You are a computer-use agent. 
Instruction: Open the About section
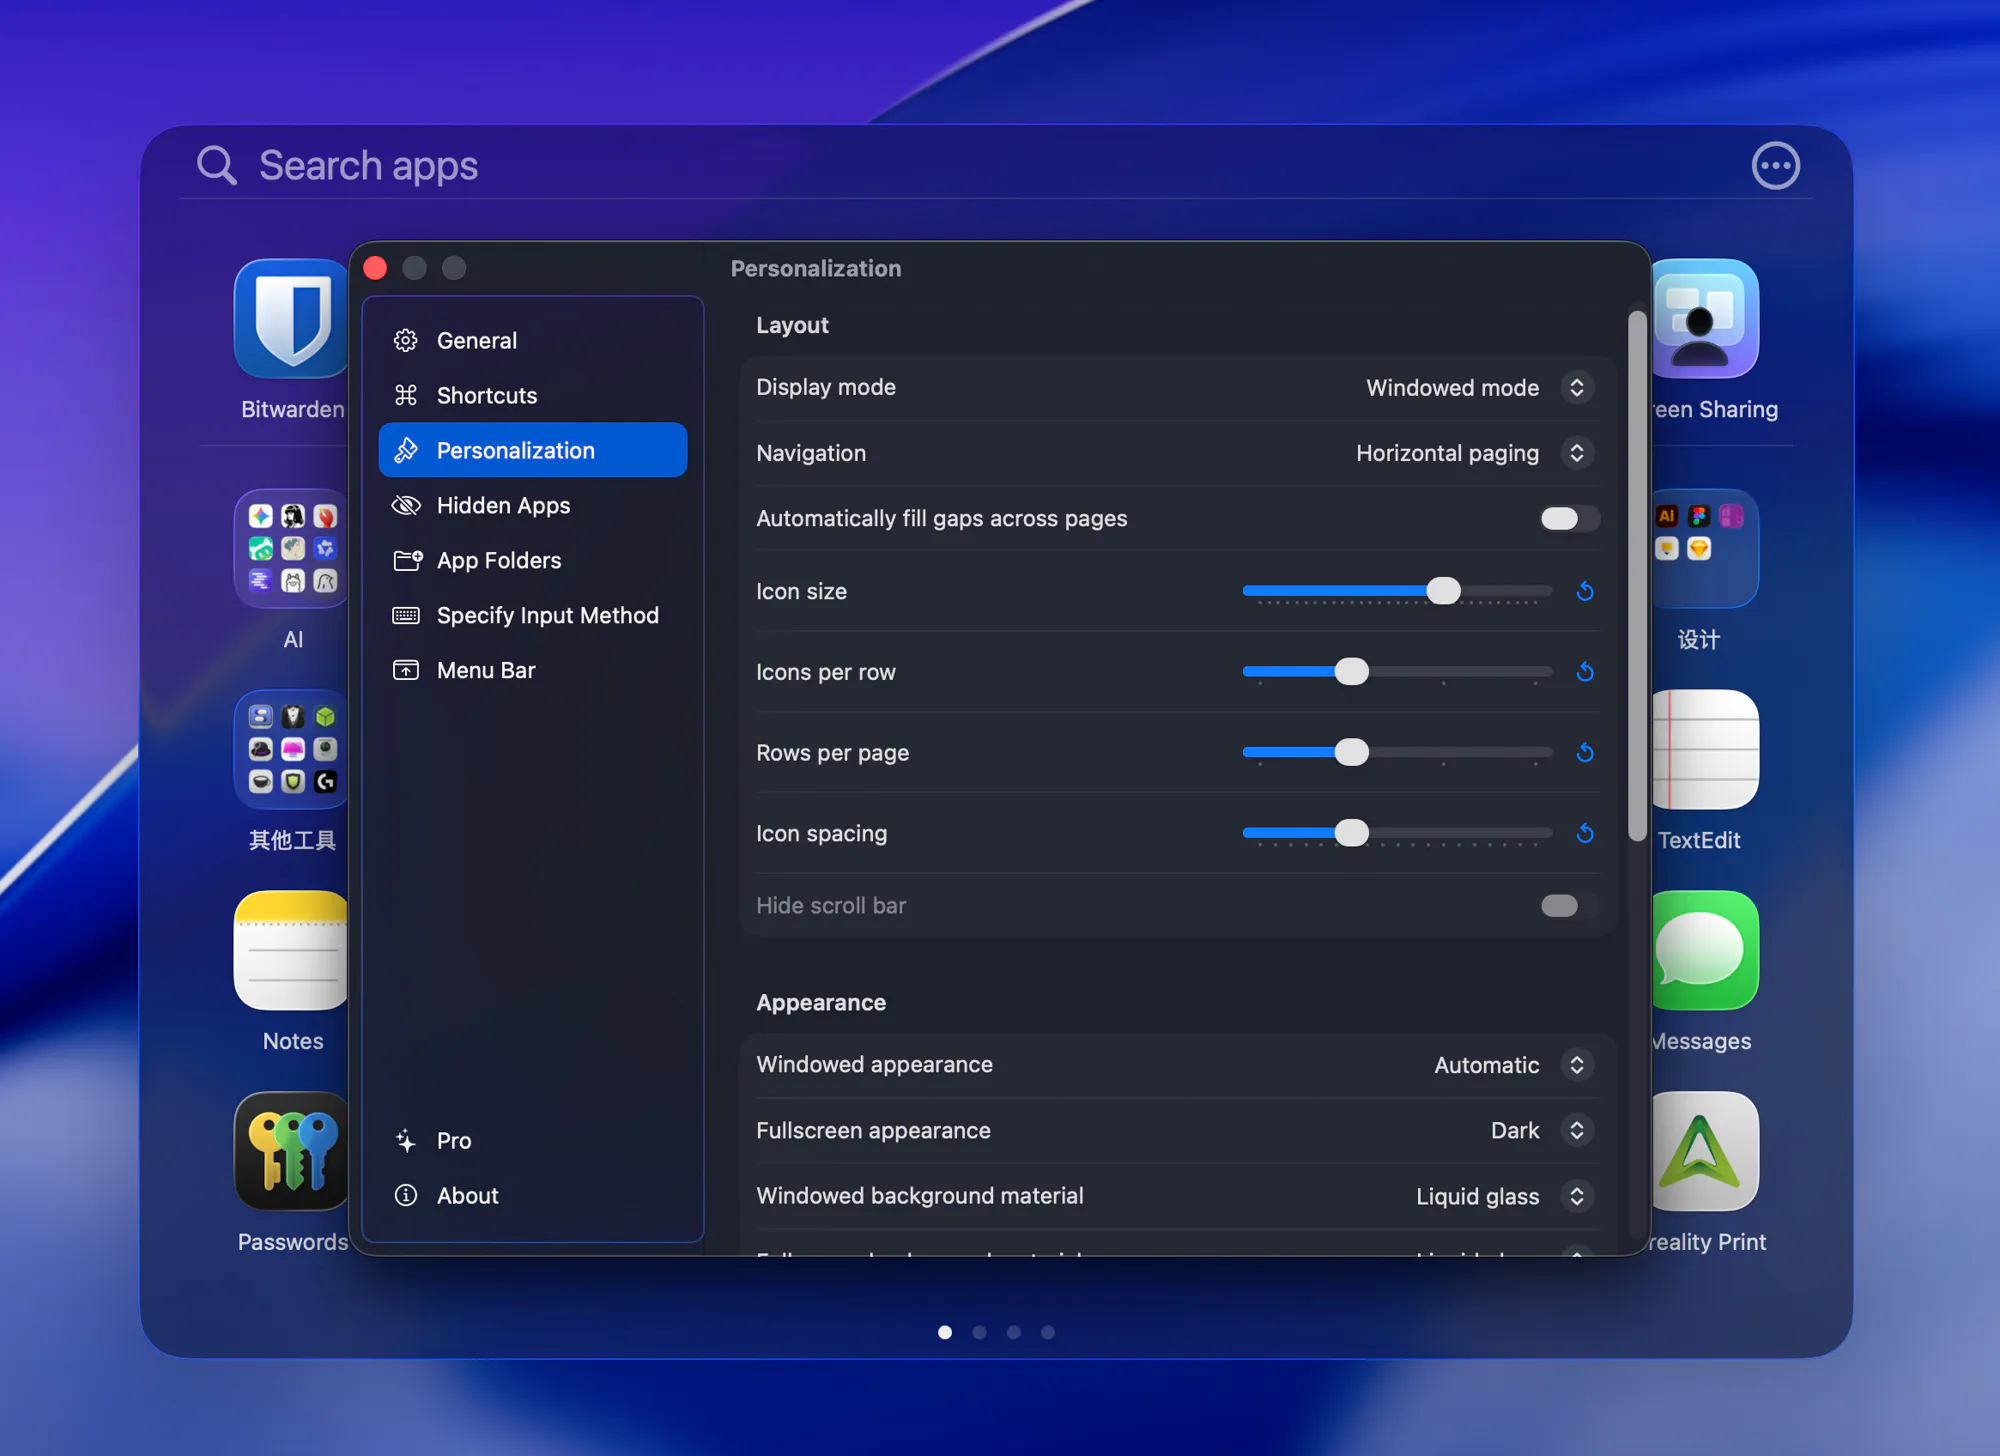[x=533, y=1196]
